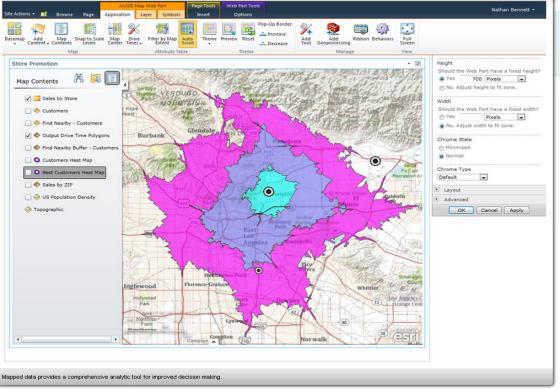The height and width of the screenshot is (389, 560).
Task: Click the middle Map Contents panel icon
Action: coord(95,78)
